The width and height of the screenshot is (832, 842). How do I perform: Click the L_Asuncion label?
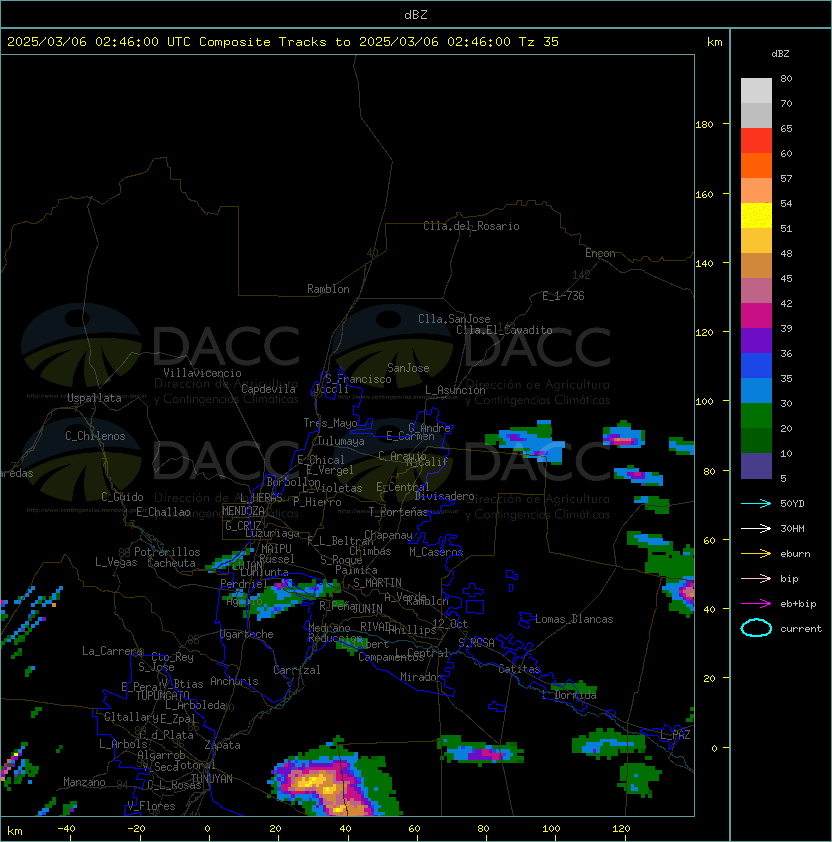(x=455, y=390)
